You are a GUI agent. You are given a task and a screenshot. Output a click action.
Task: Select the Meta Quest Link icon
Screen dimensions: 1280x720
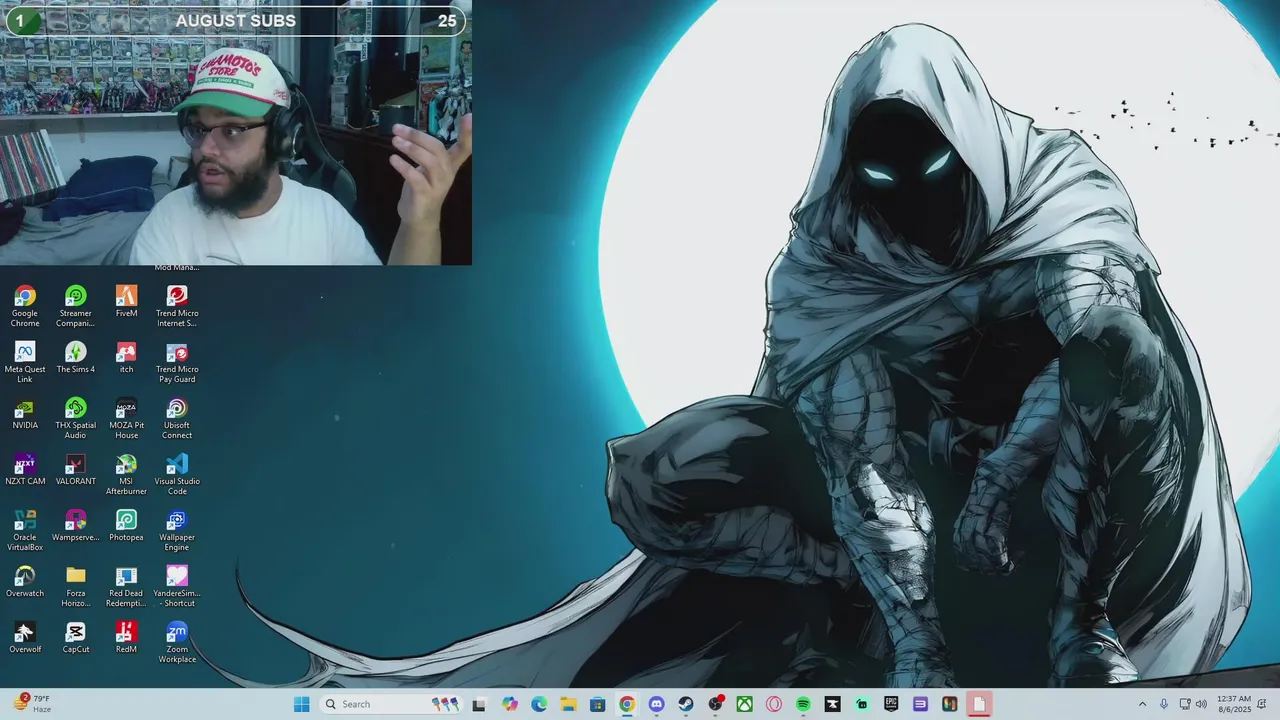[25, 362]
